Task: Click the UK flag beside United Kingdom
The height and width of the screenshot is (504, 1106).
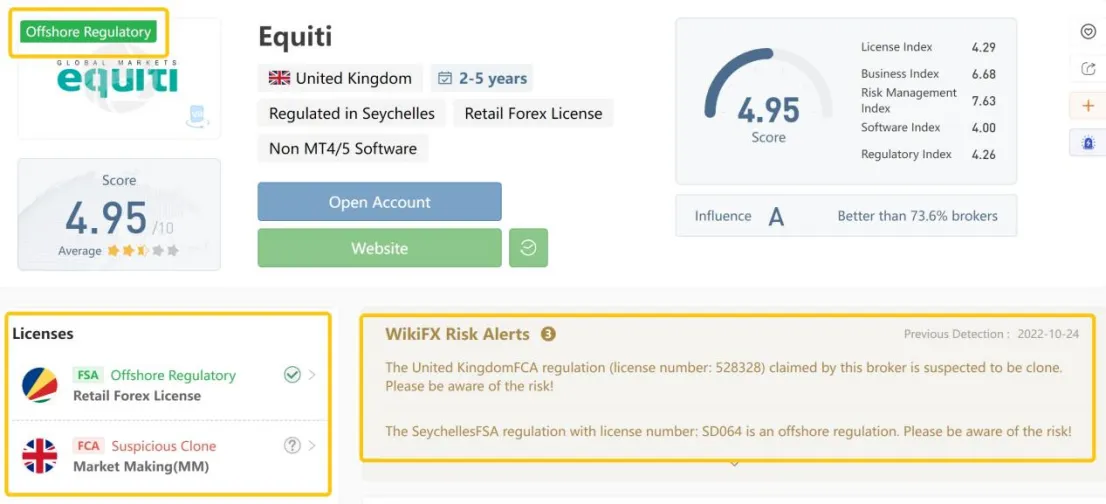Action: tap(279, 78)
